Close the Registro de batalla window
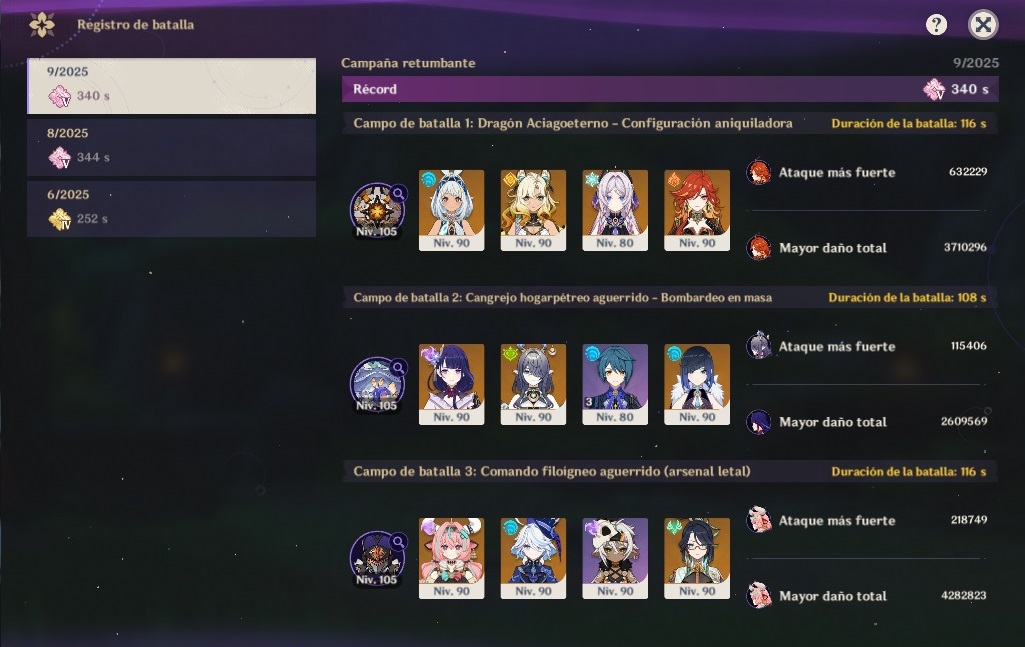 click(983, 25)
